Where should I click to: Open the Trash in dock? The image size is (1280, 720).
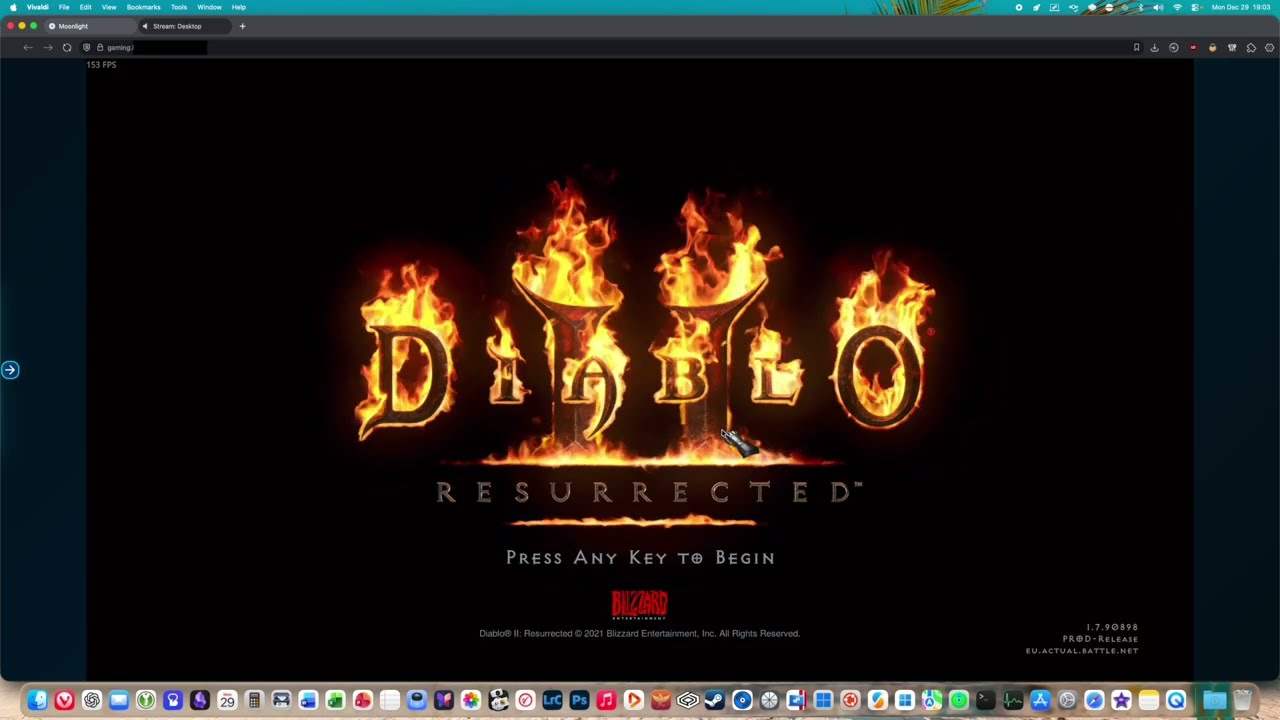1242,701
